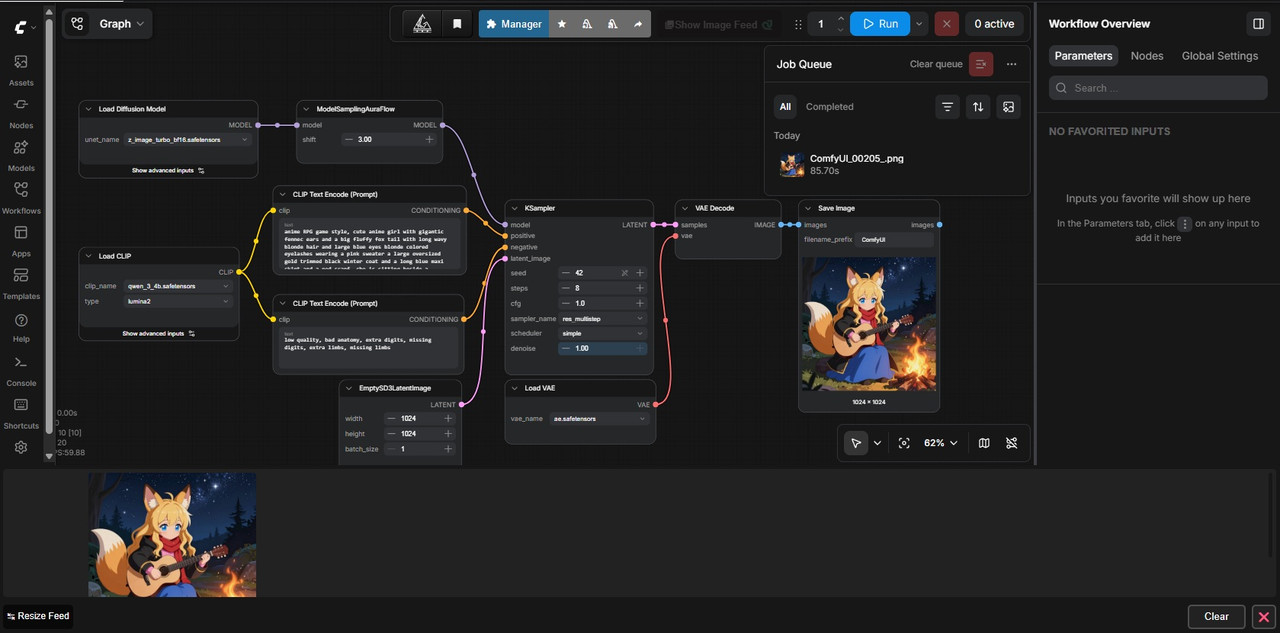Select the All tab in Job Queue
This screenshot has height=633, width=1280.
(785, 107)
